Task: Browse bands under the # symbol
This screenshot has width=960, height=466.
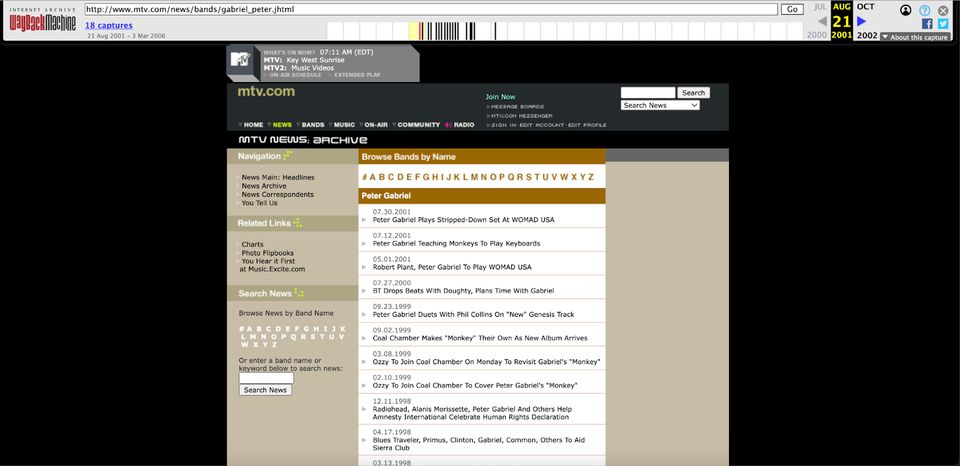Action: (x=364, y=177)
